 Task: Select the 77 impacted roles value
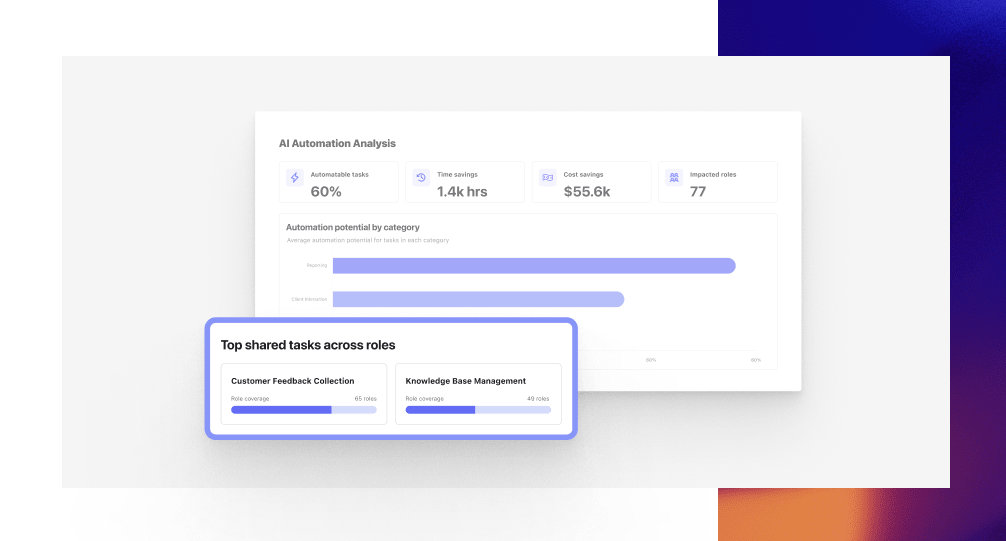698,191
